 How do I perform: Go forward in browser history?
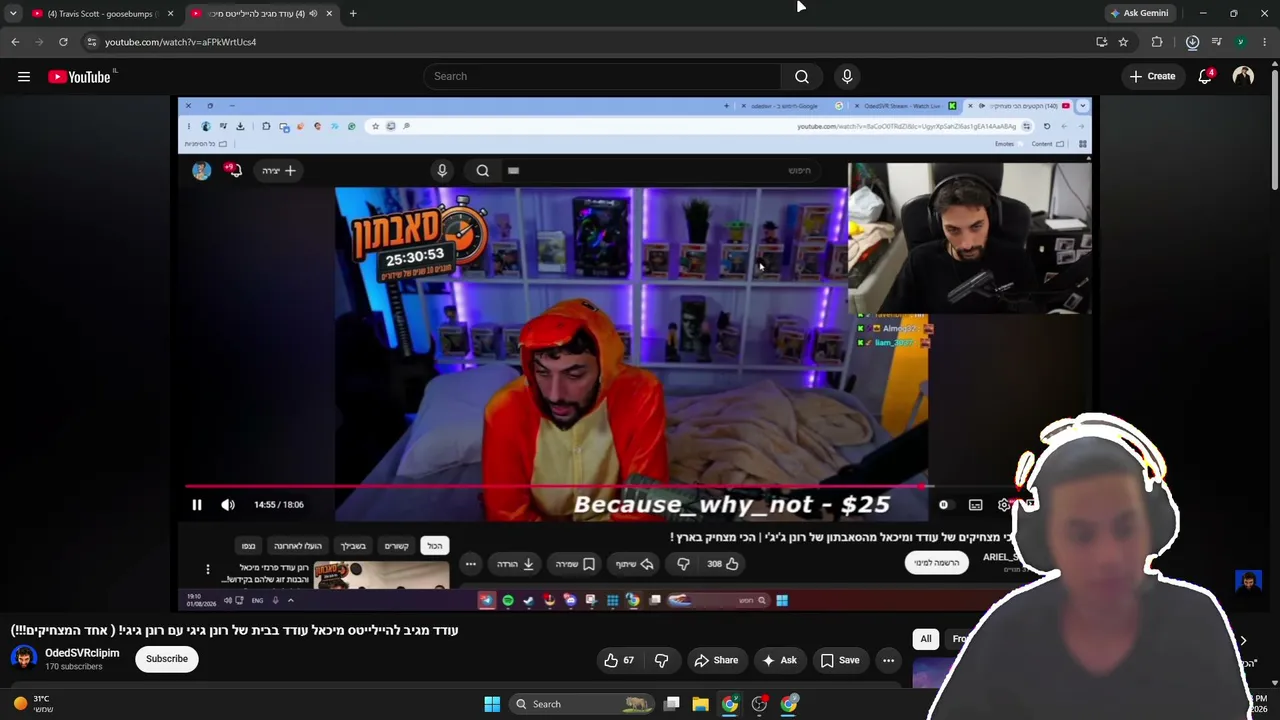tap(39, 42)
